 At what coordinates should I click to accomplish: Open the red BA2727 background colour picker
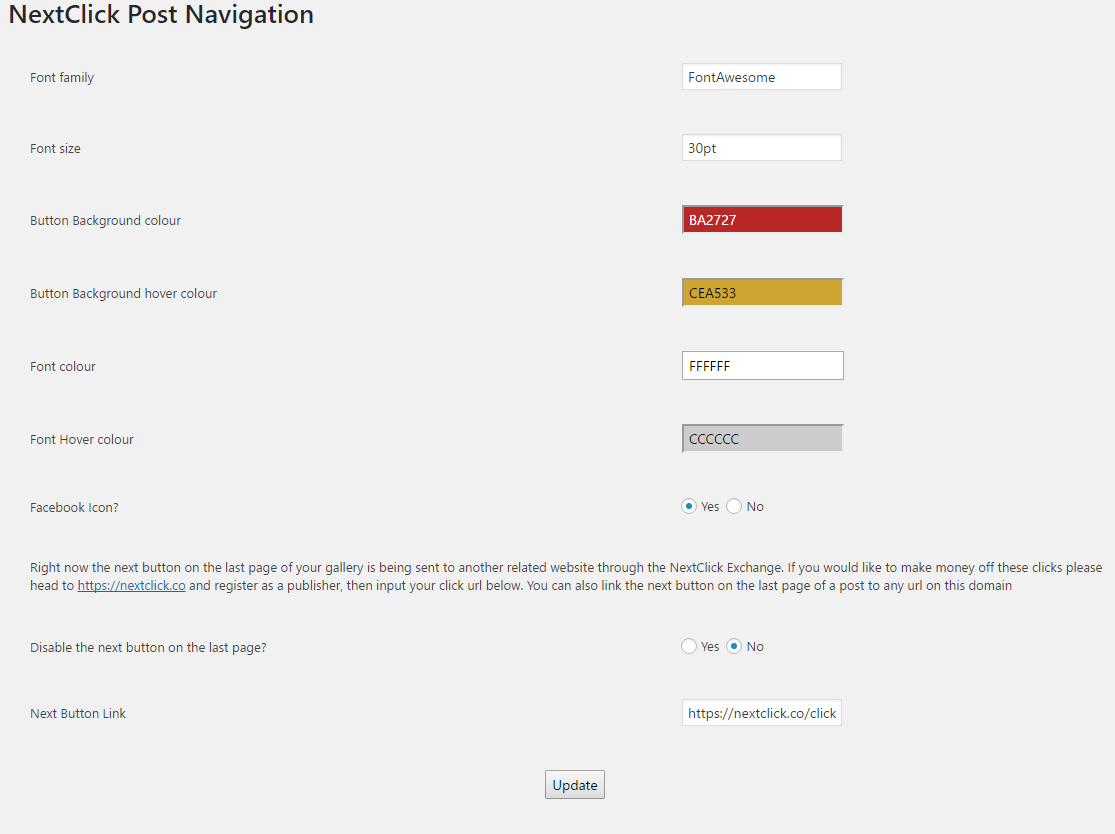pyautogui.click(x=762, y=220)
